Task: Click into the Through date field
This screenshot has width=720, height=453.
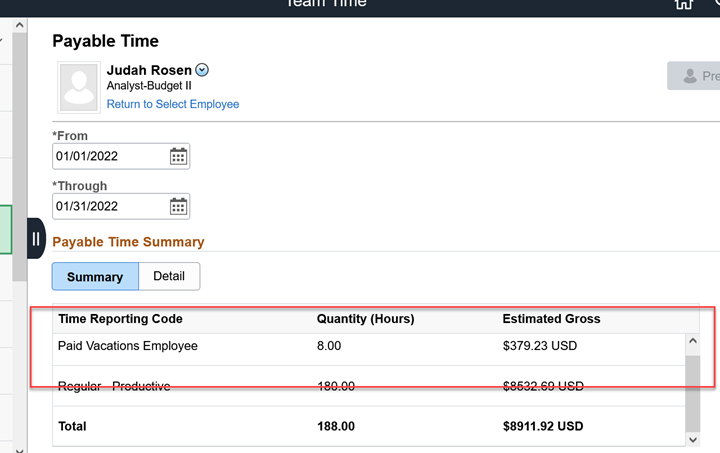Action: coord(108,206)
